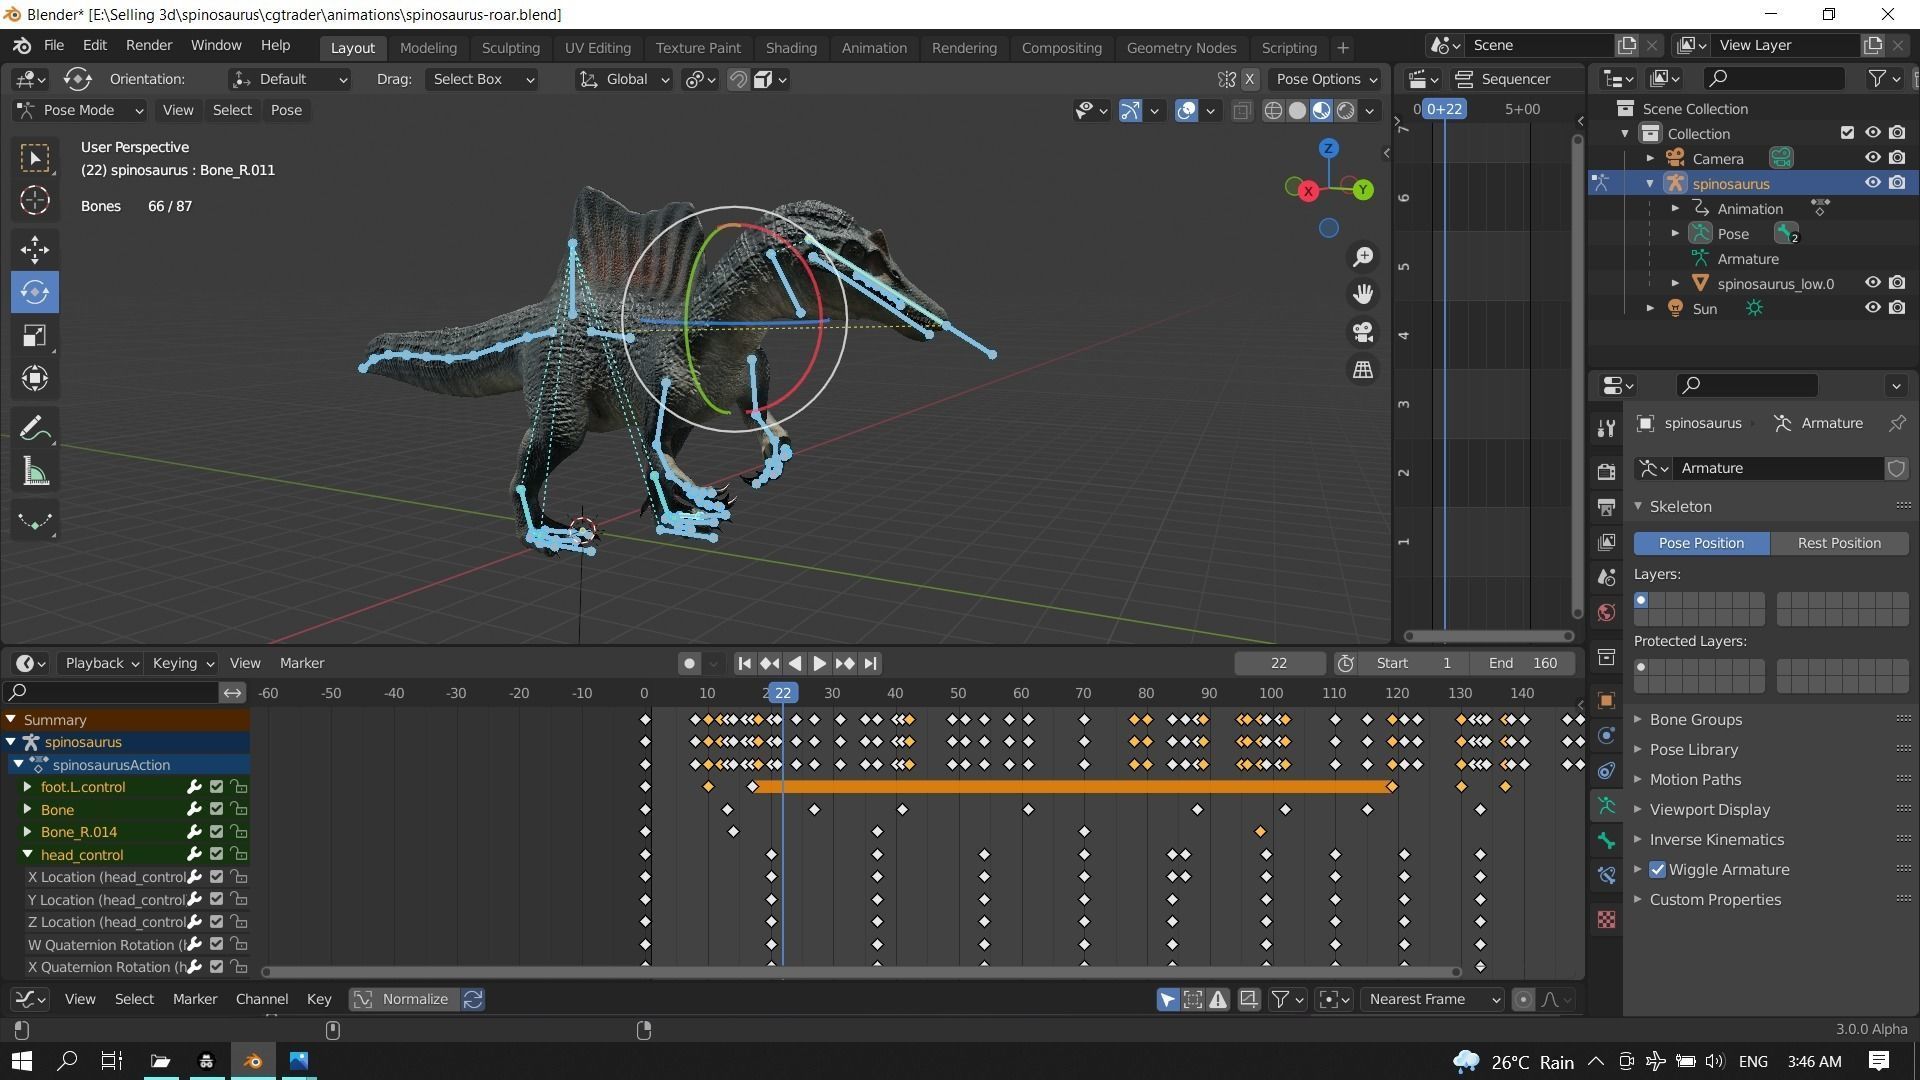Hide the spinosaurus object in the viewport
Viewport: 1920px width, 1080px height.
(x=1873, y=183)
